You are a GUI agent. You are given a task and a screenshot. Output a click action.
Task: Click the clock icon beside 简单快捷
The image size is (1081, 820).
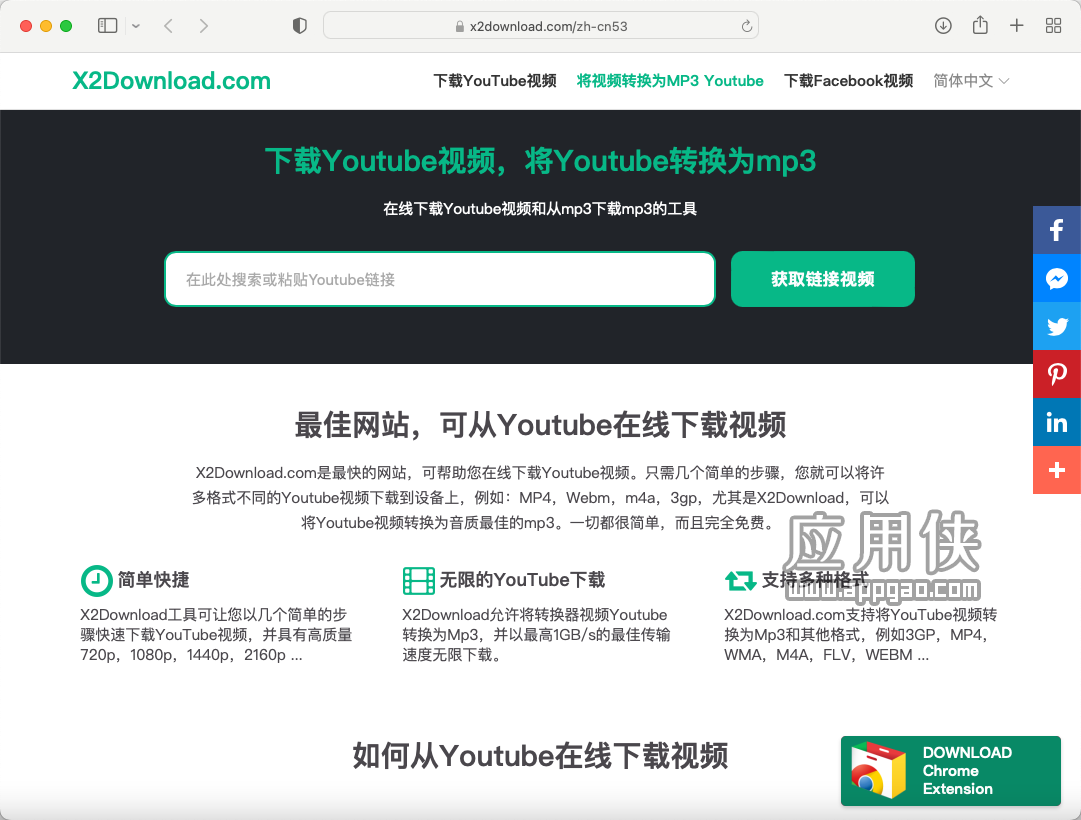97,581
